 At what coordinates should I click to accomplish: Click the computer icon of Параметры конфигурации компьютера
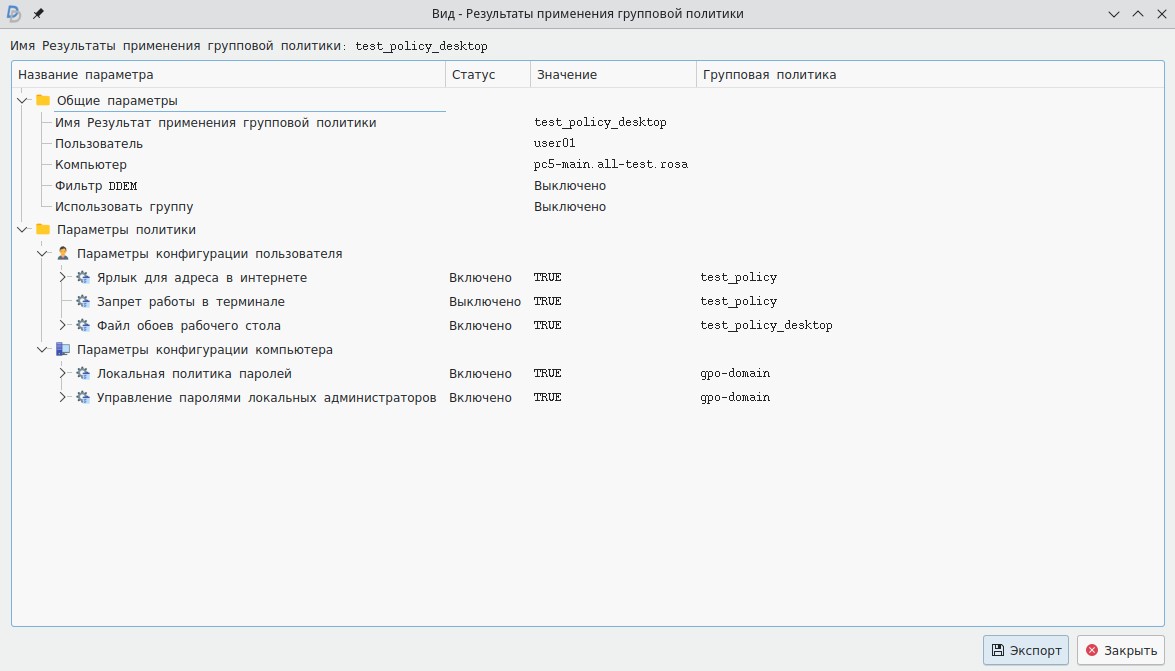(63, 350)
